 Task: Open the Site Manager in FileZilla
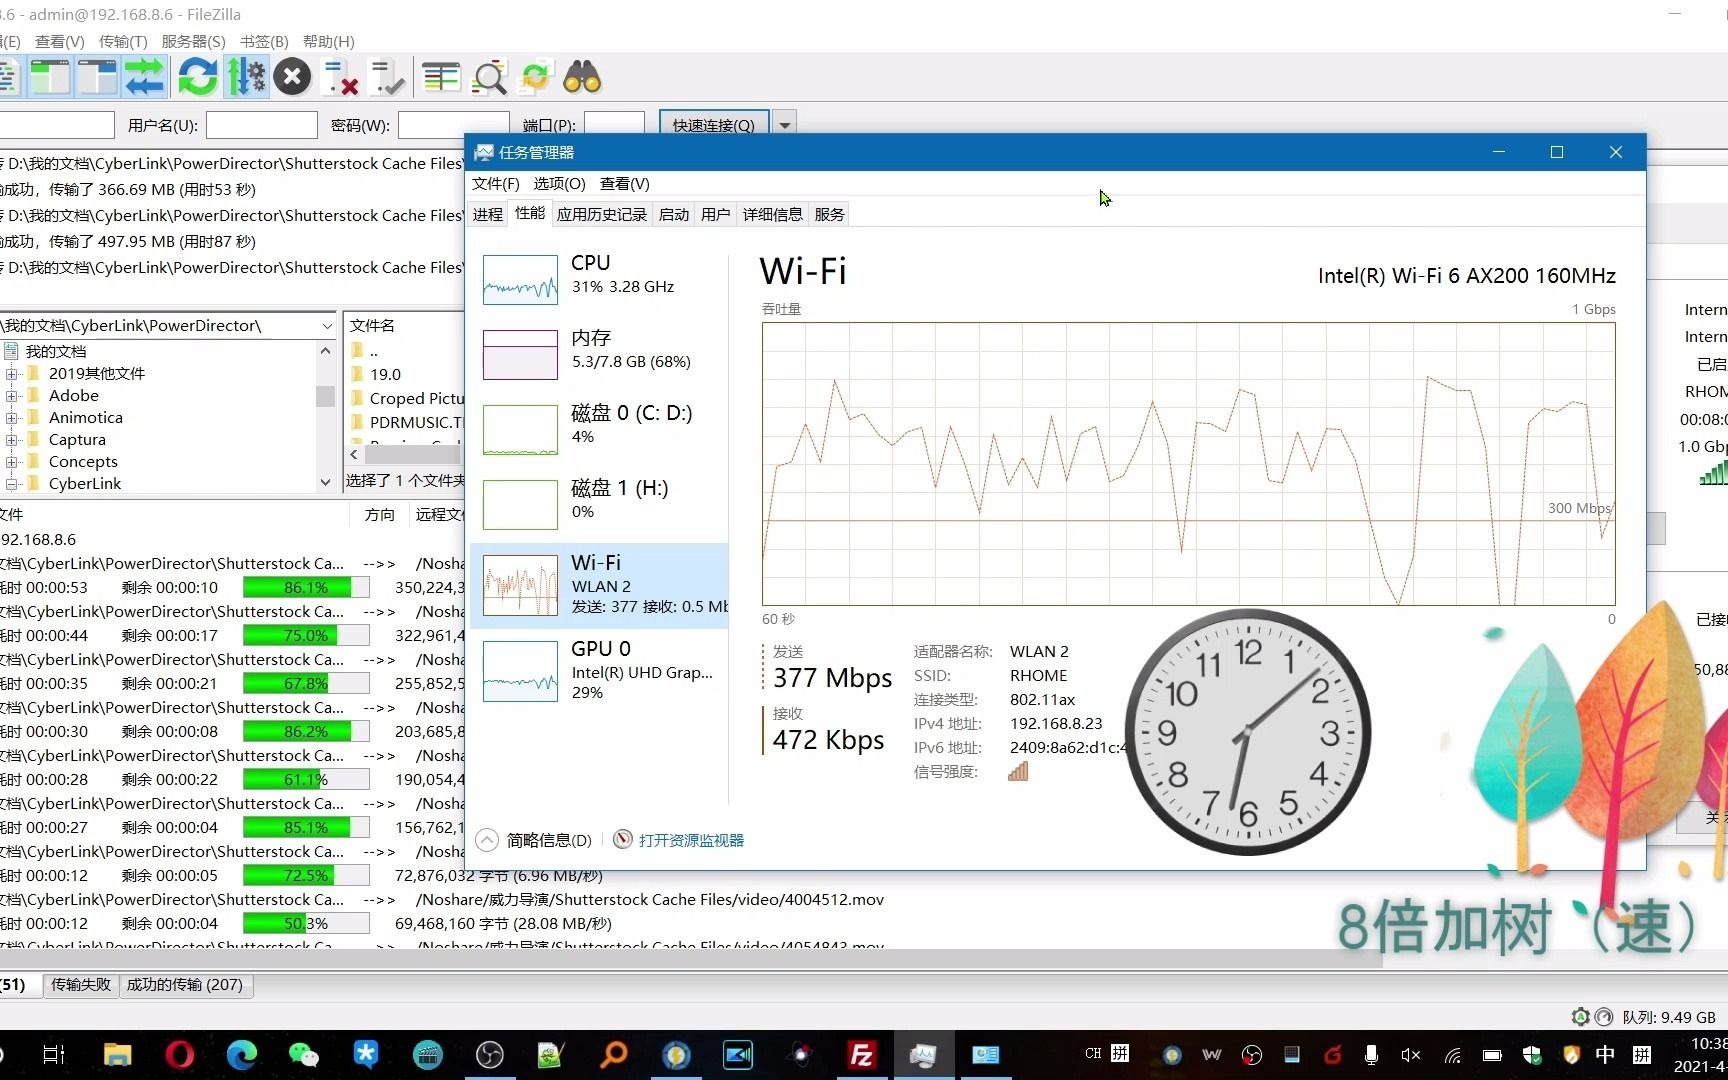8,77
